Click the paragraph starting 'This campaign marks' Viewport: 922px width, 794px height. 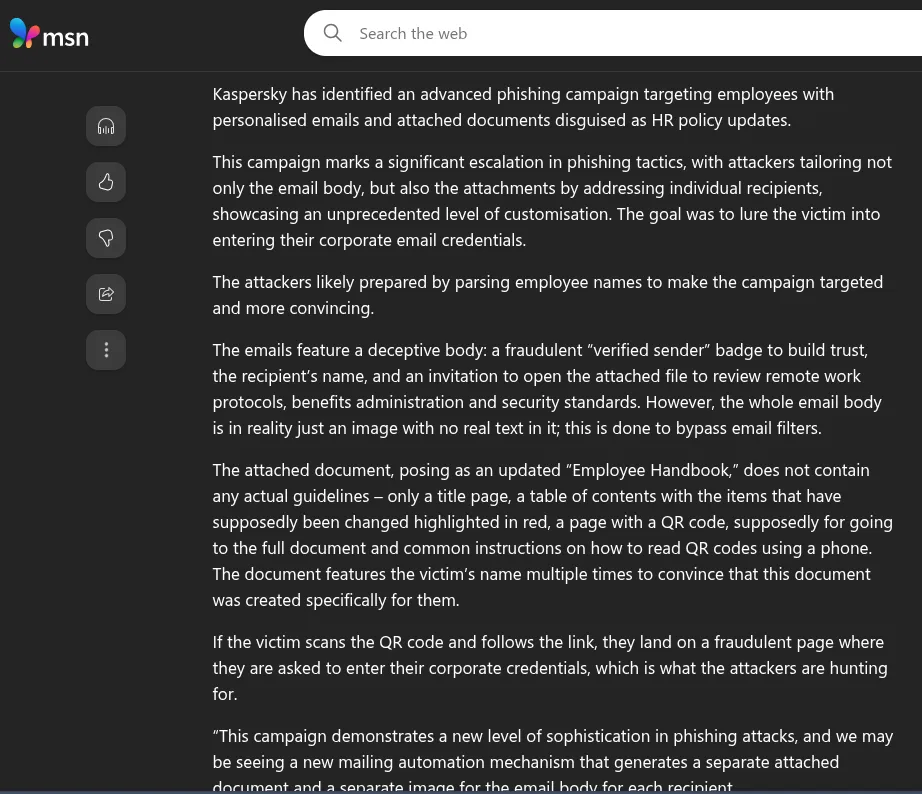point(550,201)
